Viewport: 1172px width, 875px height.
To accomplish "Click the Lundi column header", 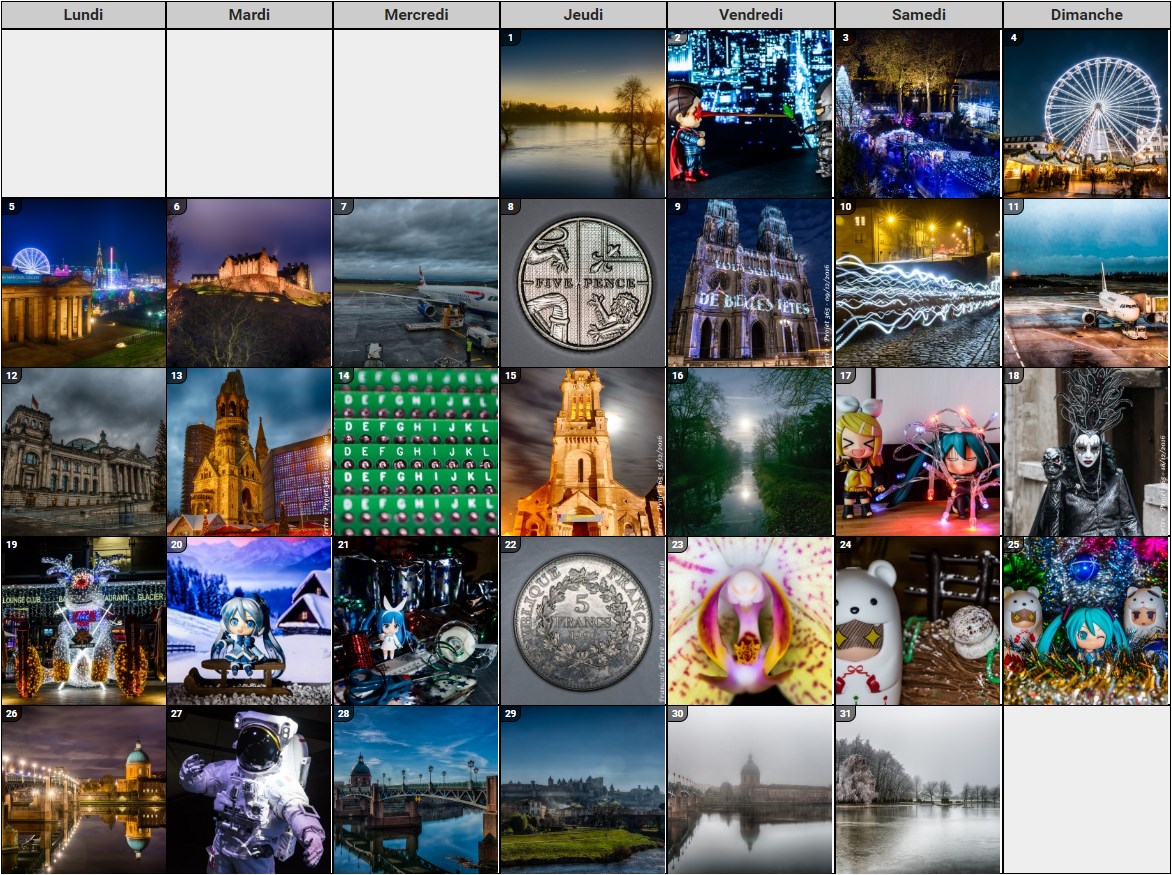I will click(x=83, y=15).
